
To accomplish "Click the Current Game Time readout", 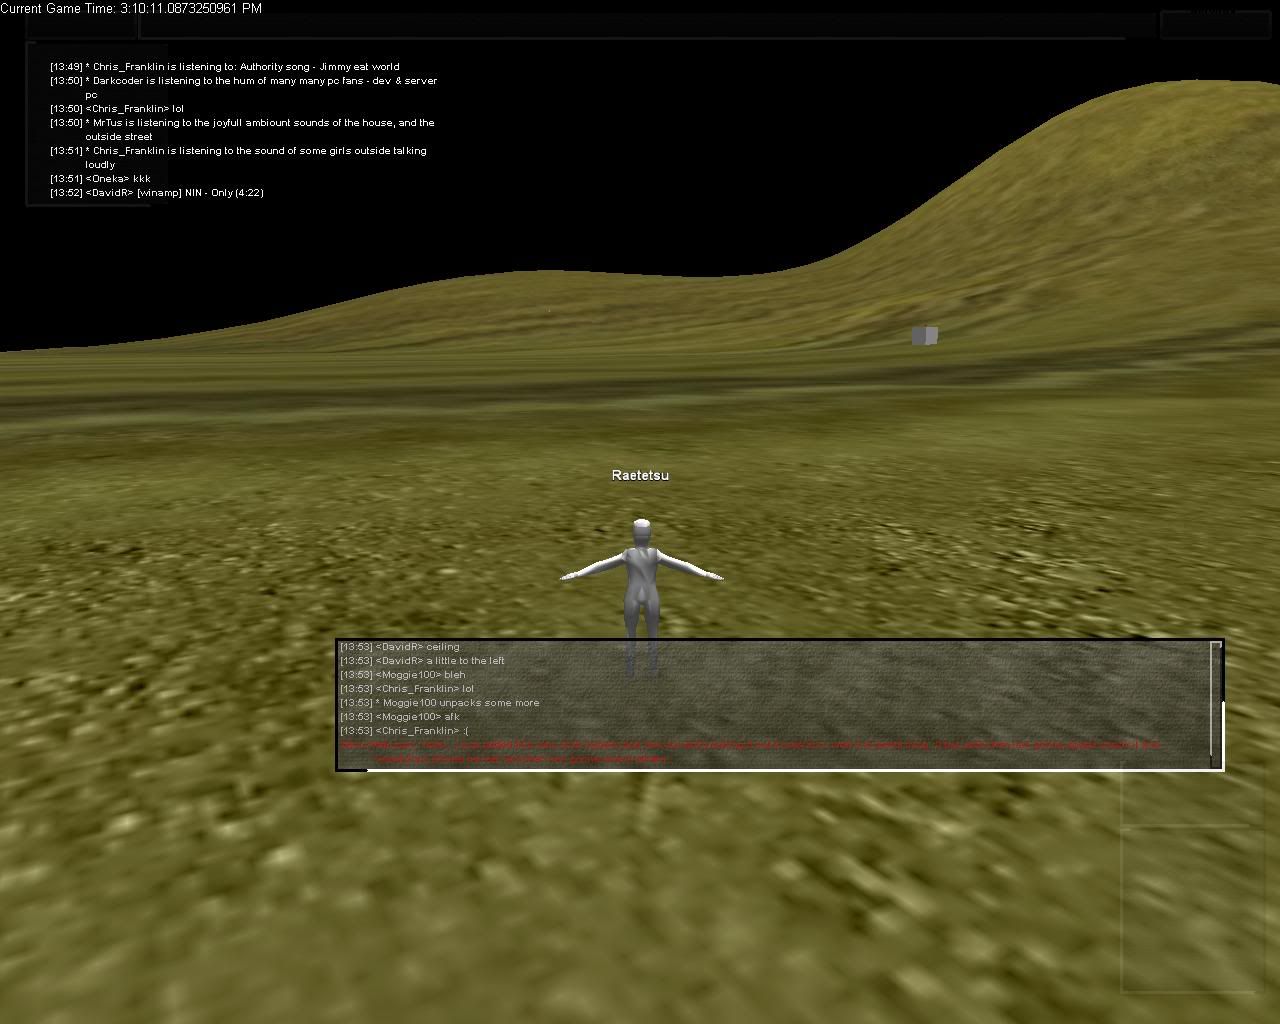I will pos(131,8).
